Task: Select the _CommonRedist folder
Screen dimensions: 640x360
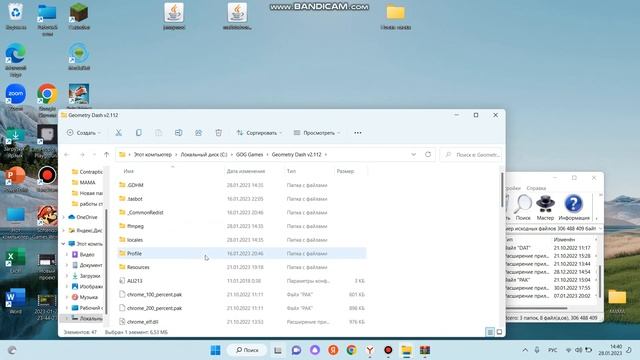Action: [x=242, y=213]
